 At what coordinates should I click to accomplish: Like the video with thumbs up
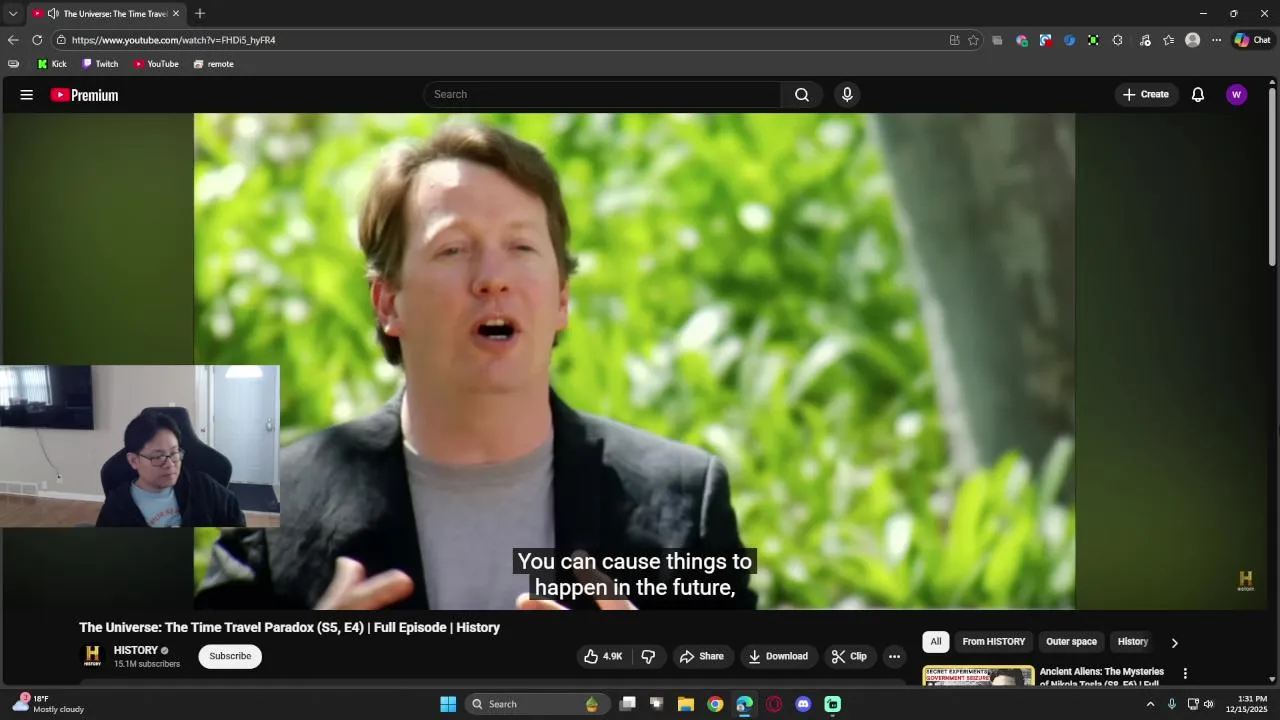(x=604, y=656)
